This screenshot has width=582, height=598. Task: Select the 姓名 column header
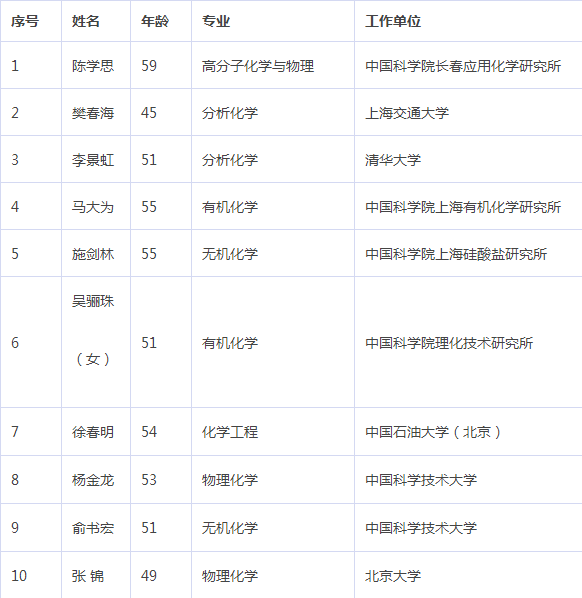[x=86, y=21]
